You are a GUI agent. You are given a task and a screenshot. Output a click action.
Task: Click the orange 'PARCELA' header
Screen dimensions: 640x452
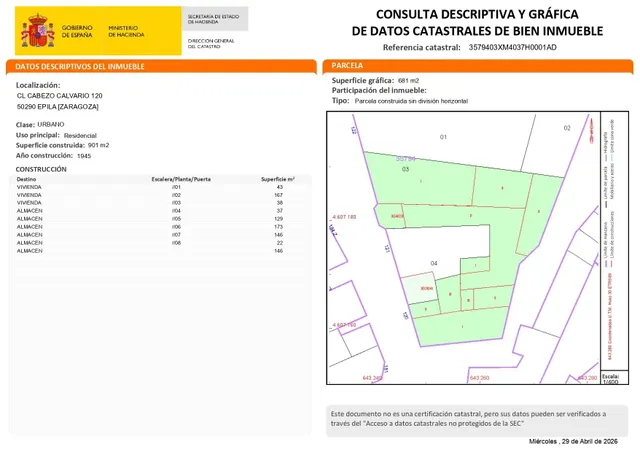[x=347, y=65]
